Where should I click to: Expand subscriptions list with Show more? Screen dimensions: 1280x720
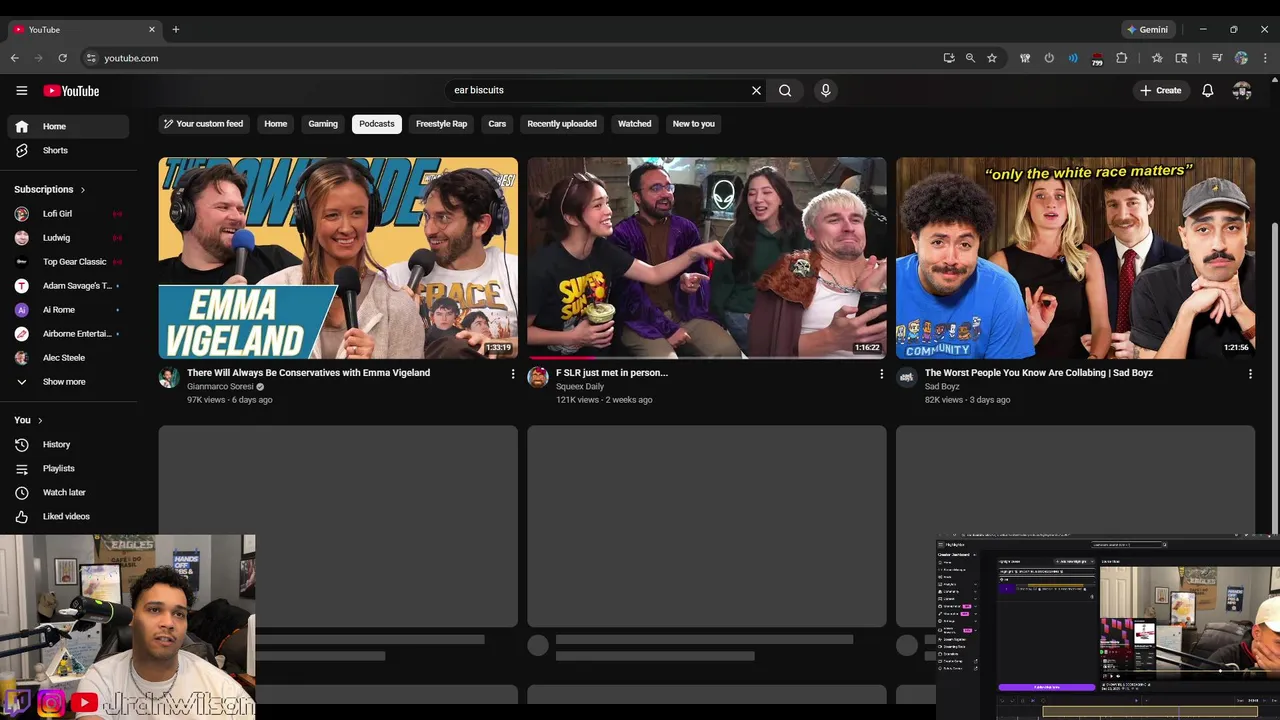[68, 382]
